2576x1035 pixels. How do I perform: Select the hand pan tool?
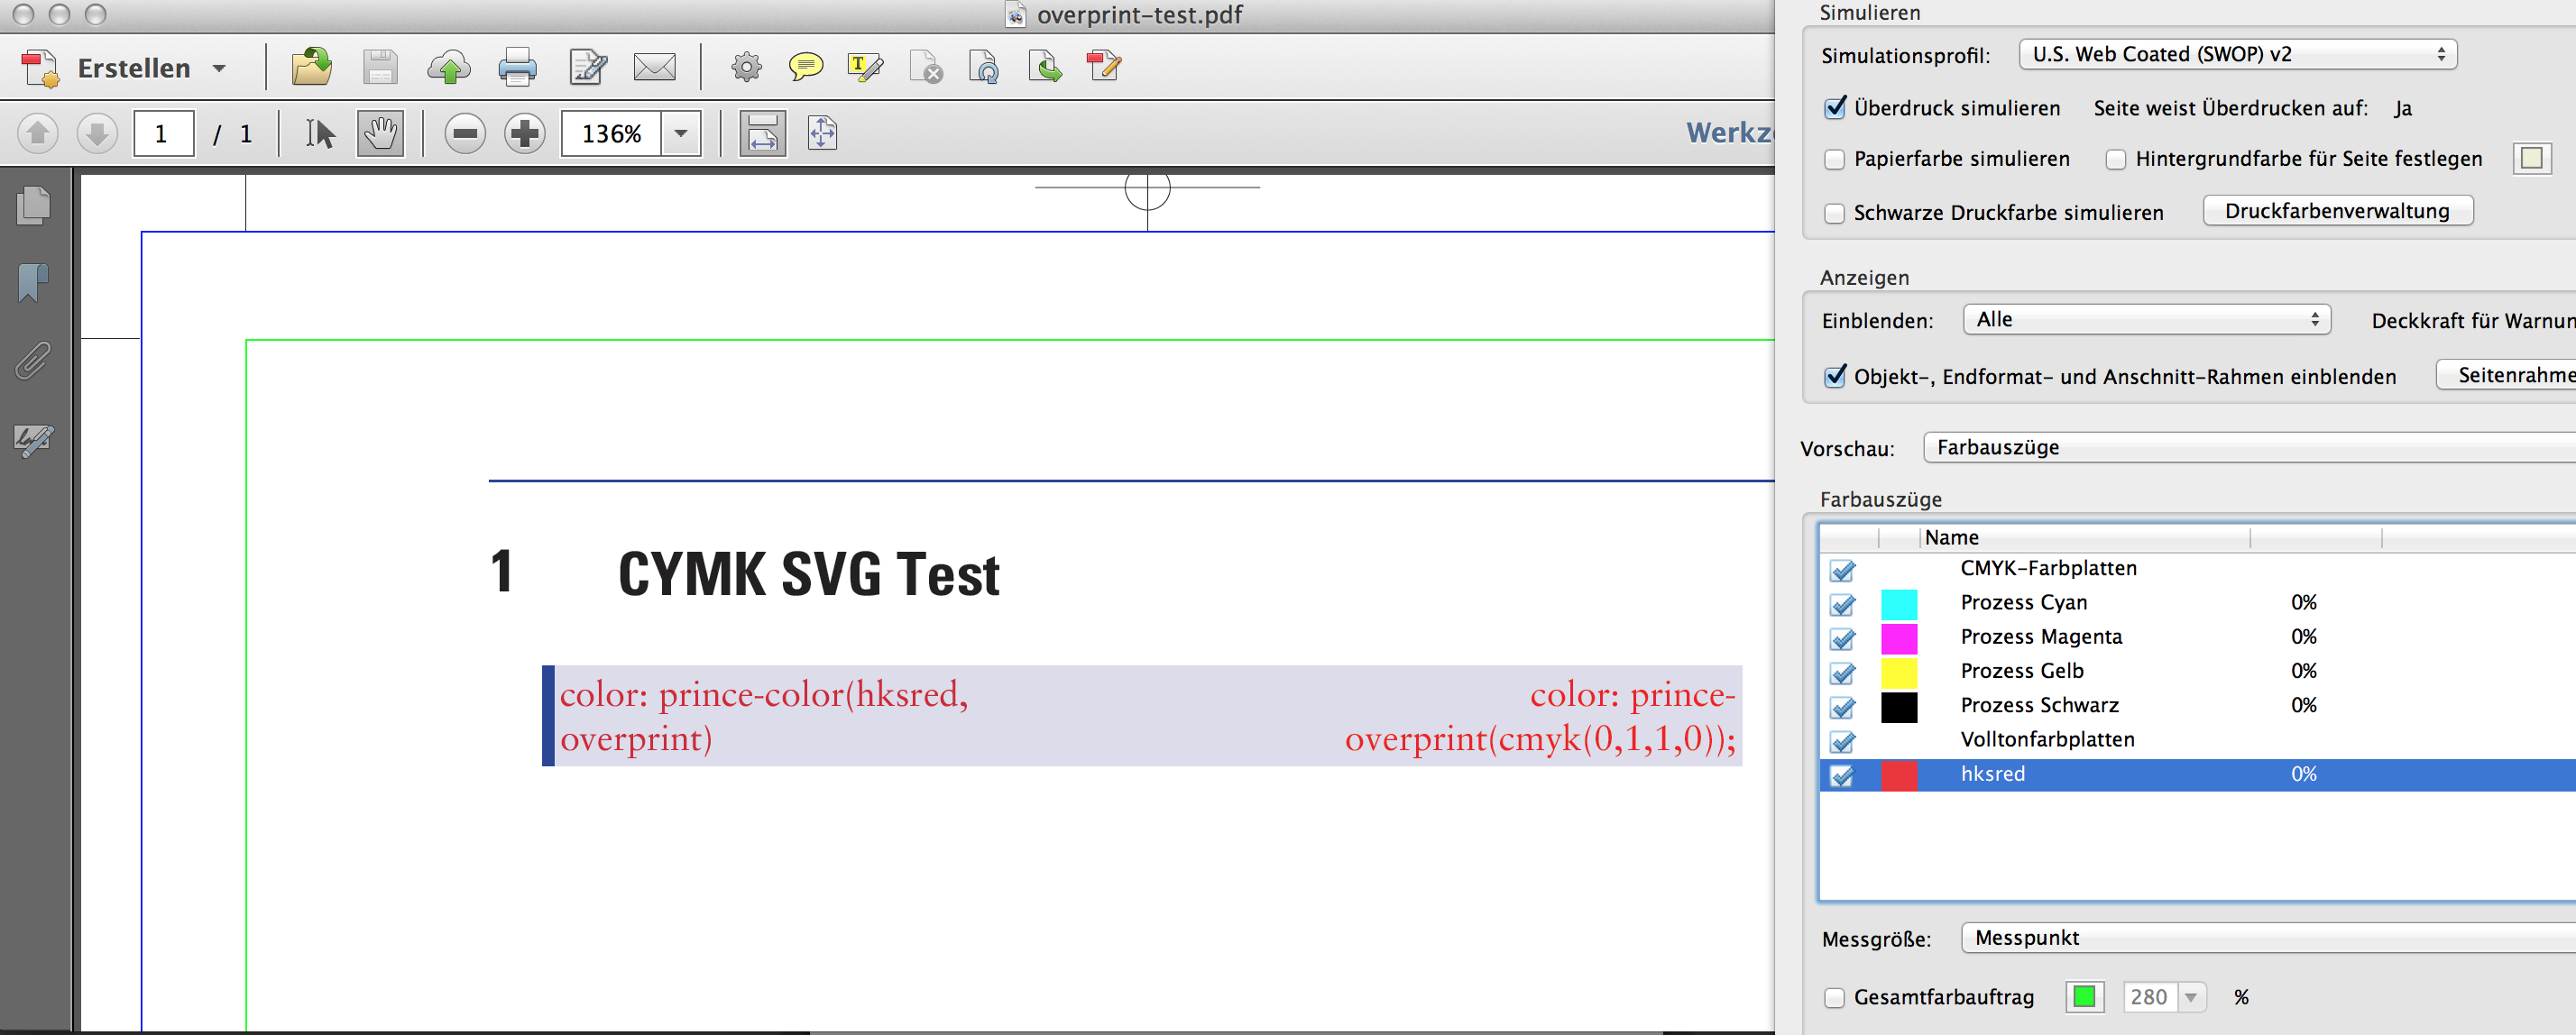pyautogui.click(x=380, y=133)
